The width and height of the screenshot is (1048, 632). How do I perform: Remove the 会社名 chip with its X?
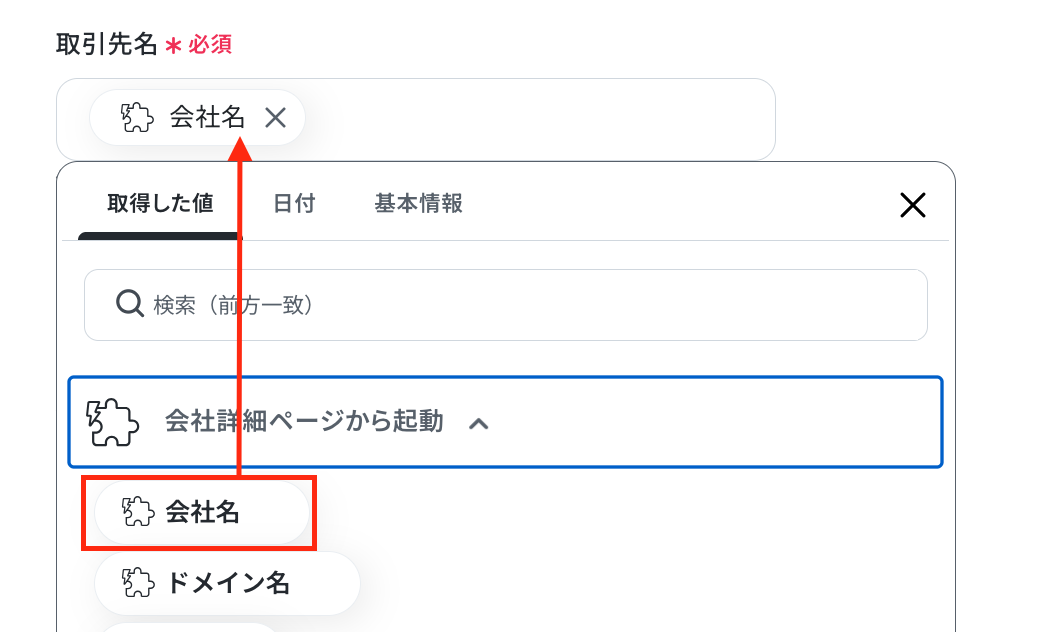click(x=275, y=118)
